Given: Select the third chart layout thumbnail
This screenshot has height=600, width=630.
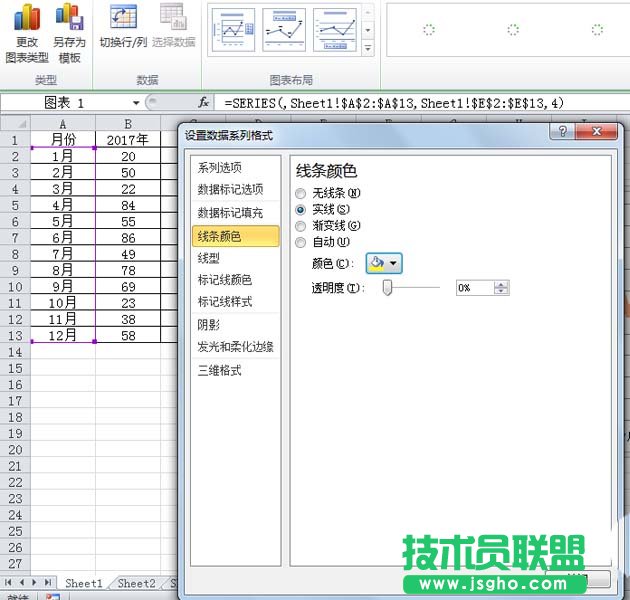Looking at the screenshot, I should pos(335,30).
